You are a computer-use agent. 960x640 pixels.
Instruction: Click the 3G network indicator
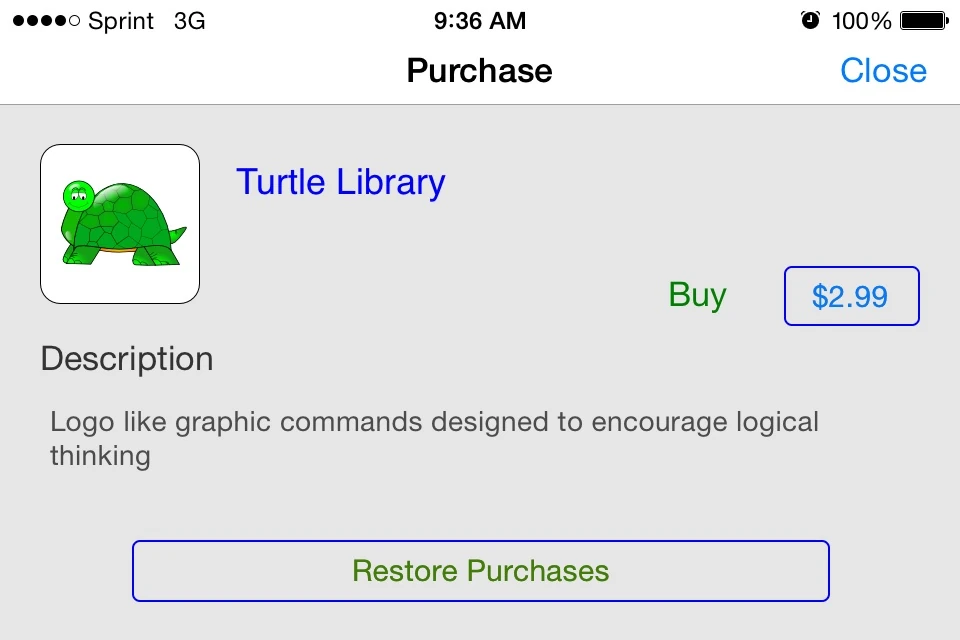[190, 20]
